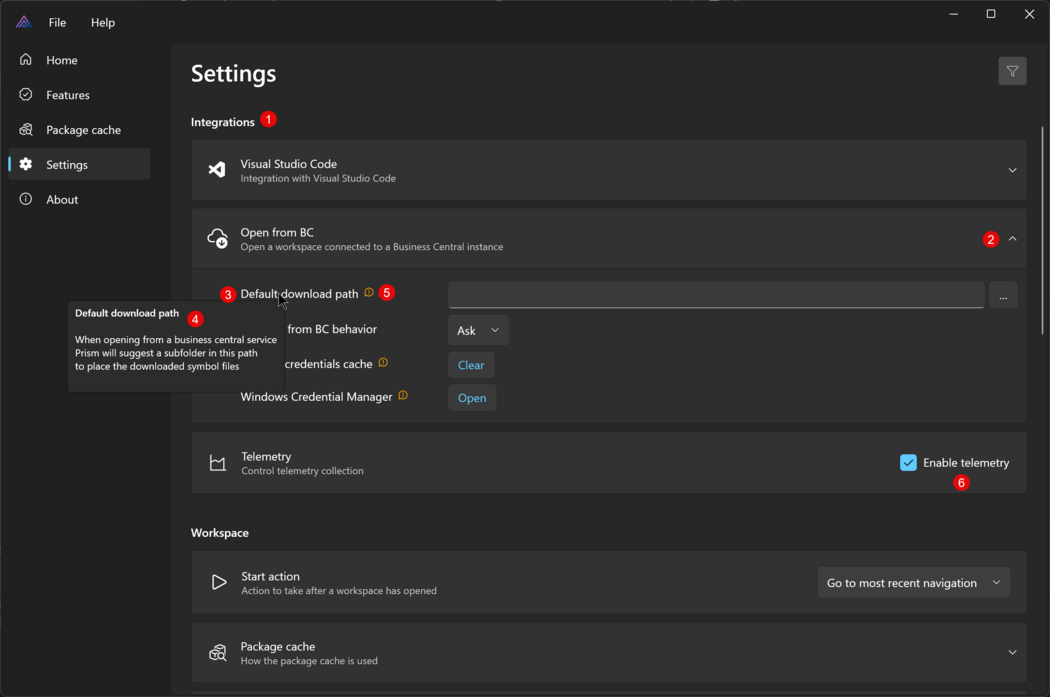Collapse the Open from BC section
The image size is (1050, 697).
click(1012, 239)
